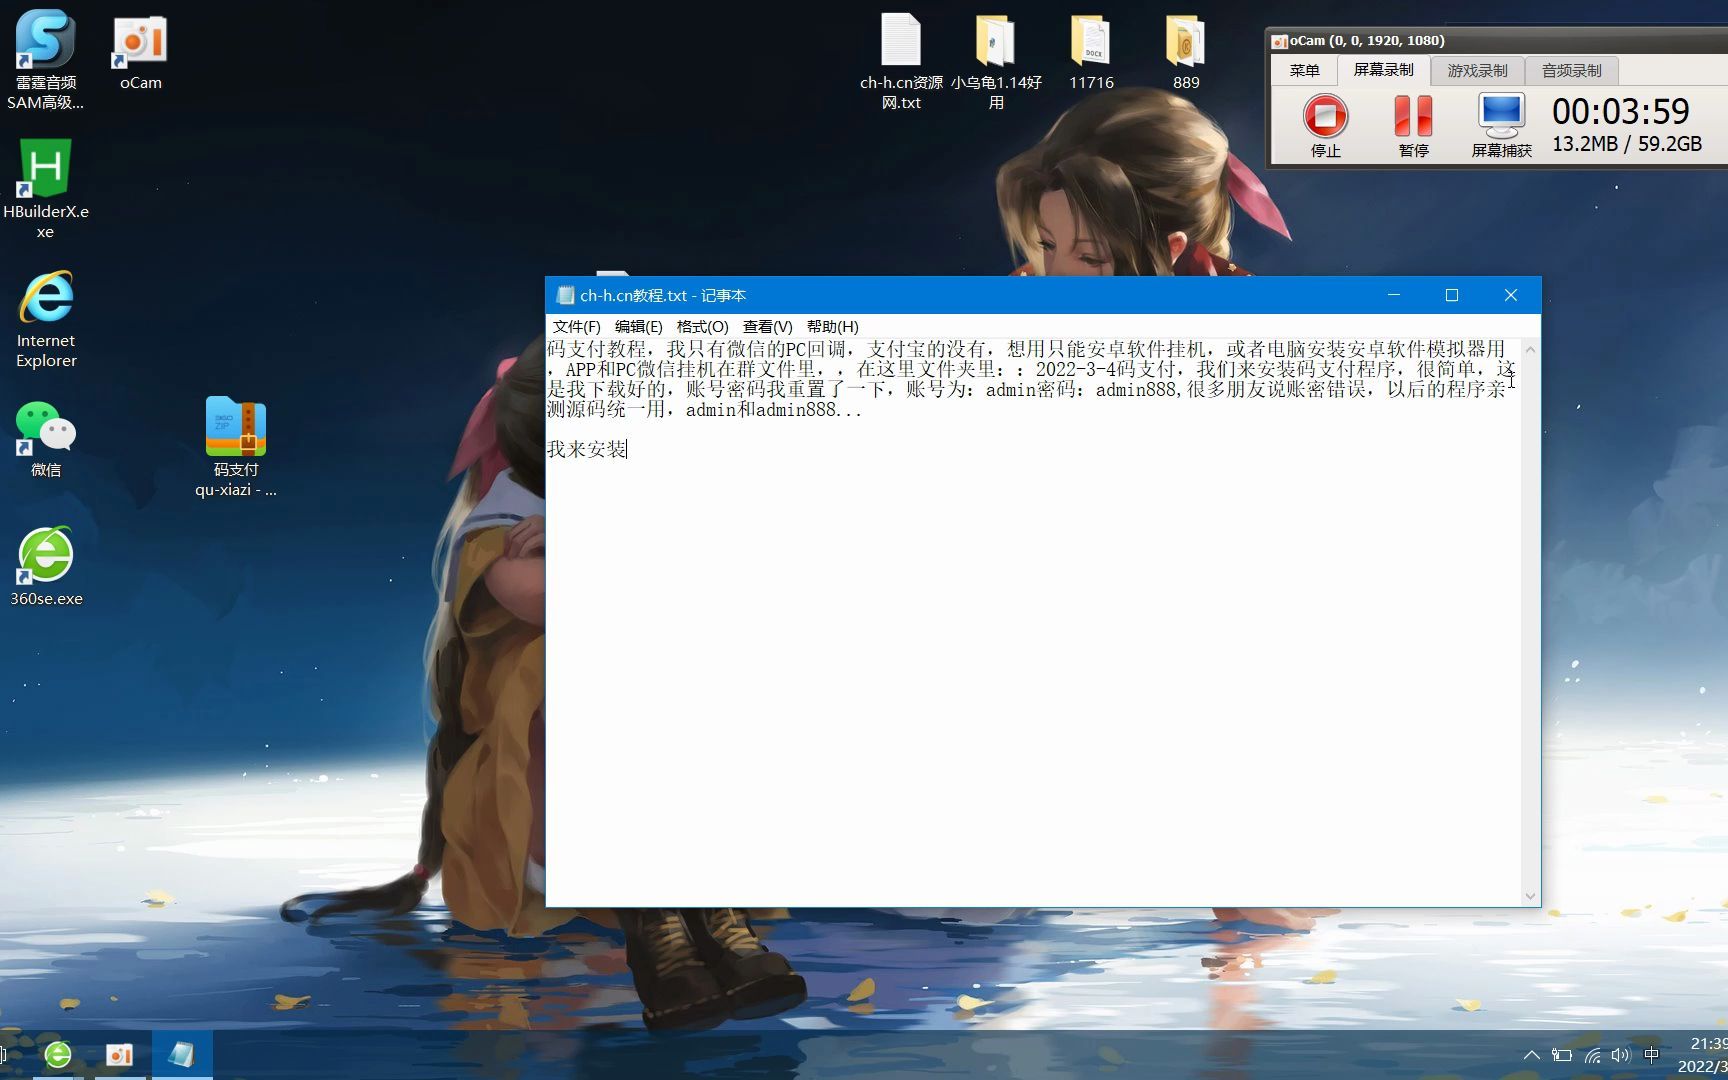Image resolution: width=1728 pixels, height=1080 pixels.
Task: Open the Notepad 格式(O) menu
Action: tap(702, 326)
